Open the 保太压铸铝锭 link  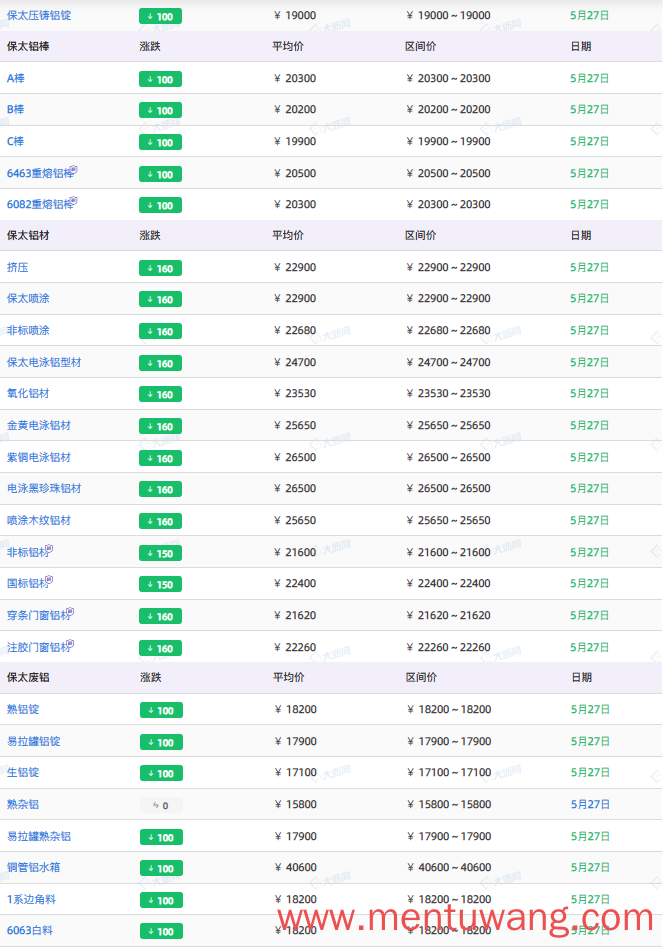(x=39, y=15)
